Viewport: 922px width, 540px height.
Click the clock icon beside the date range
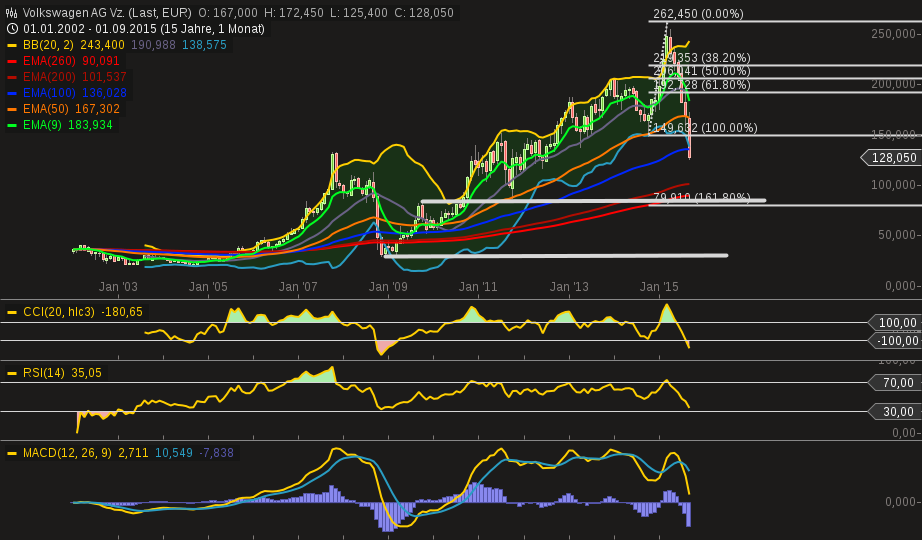11,29
